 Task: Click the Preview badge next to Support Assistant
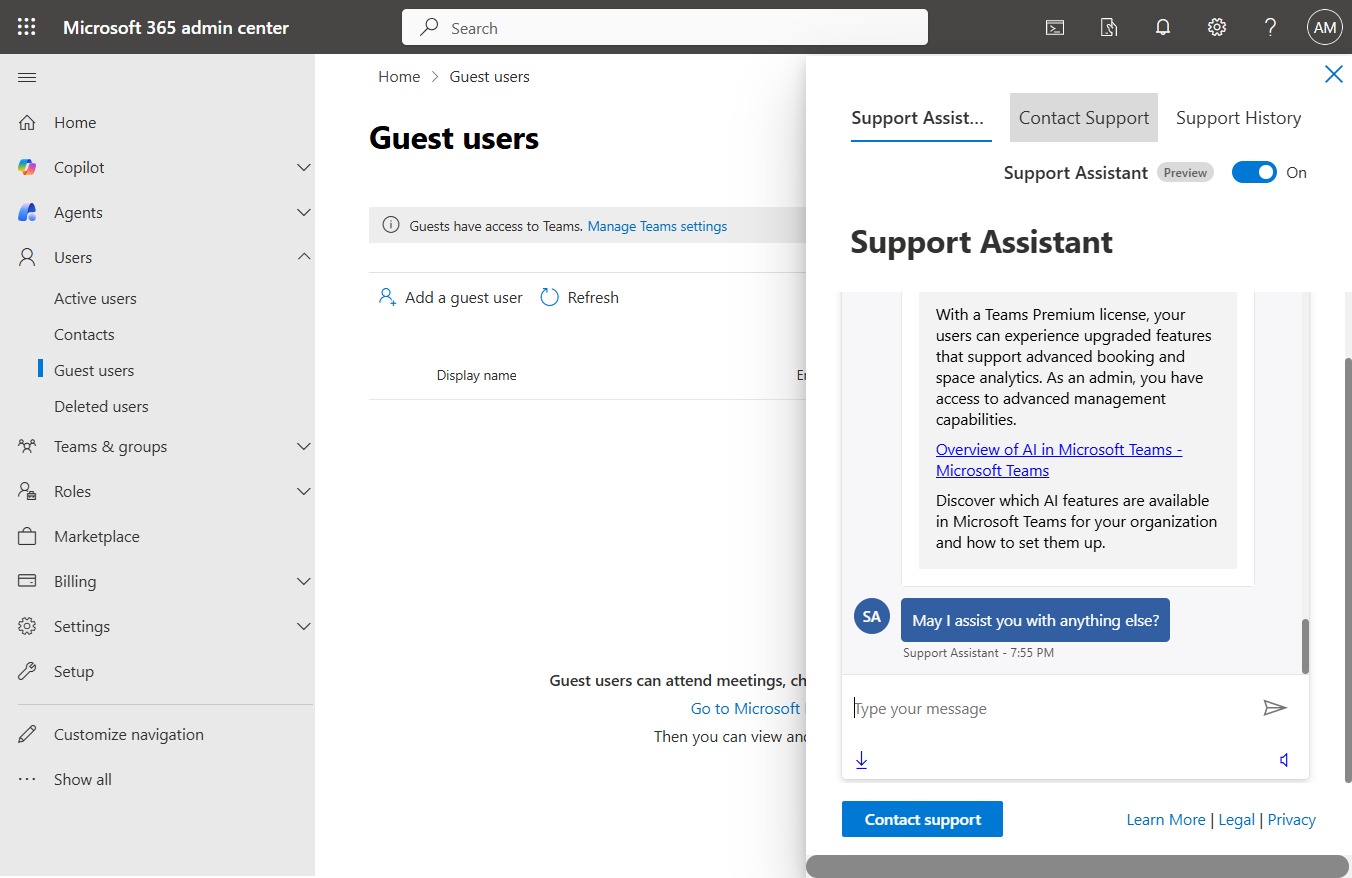[x=1185, y=172]
